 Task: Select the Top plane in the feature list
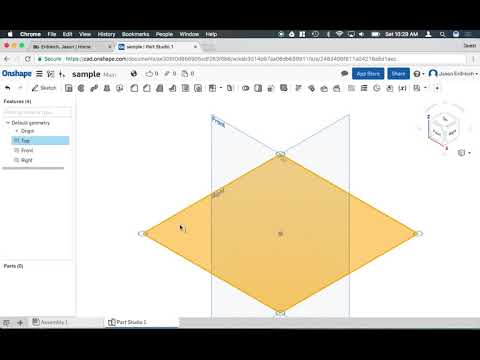[40, 141]
